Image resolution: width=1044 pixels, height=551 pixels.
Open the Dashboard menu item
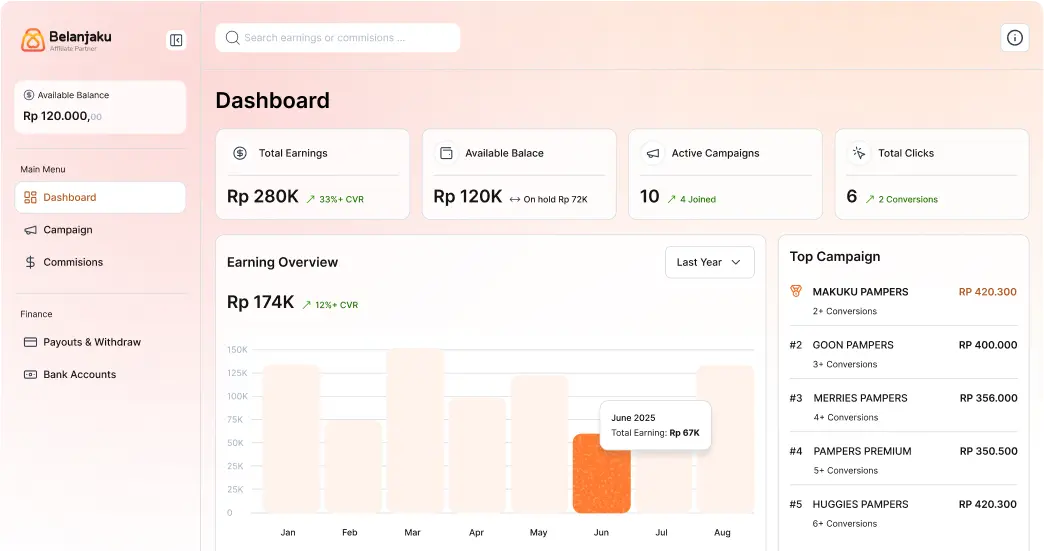pos(100,198)
